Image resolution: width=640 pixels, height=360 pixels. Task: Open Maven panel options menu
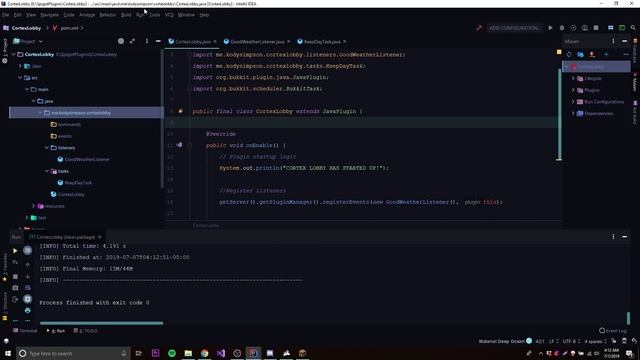(613, 41)
